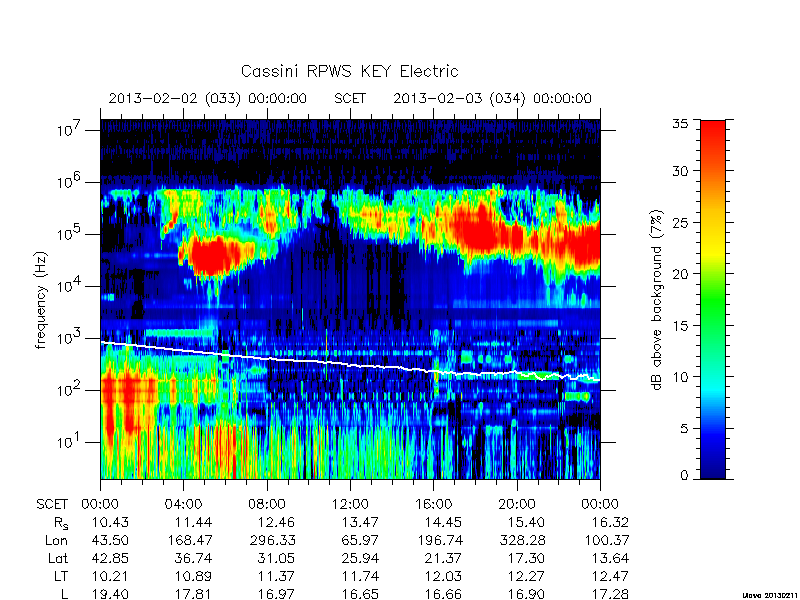Click the time tick label '20:00'

click(x=516, y=505)
